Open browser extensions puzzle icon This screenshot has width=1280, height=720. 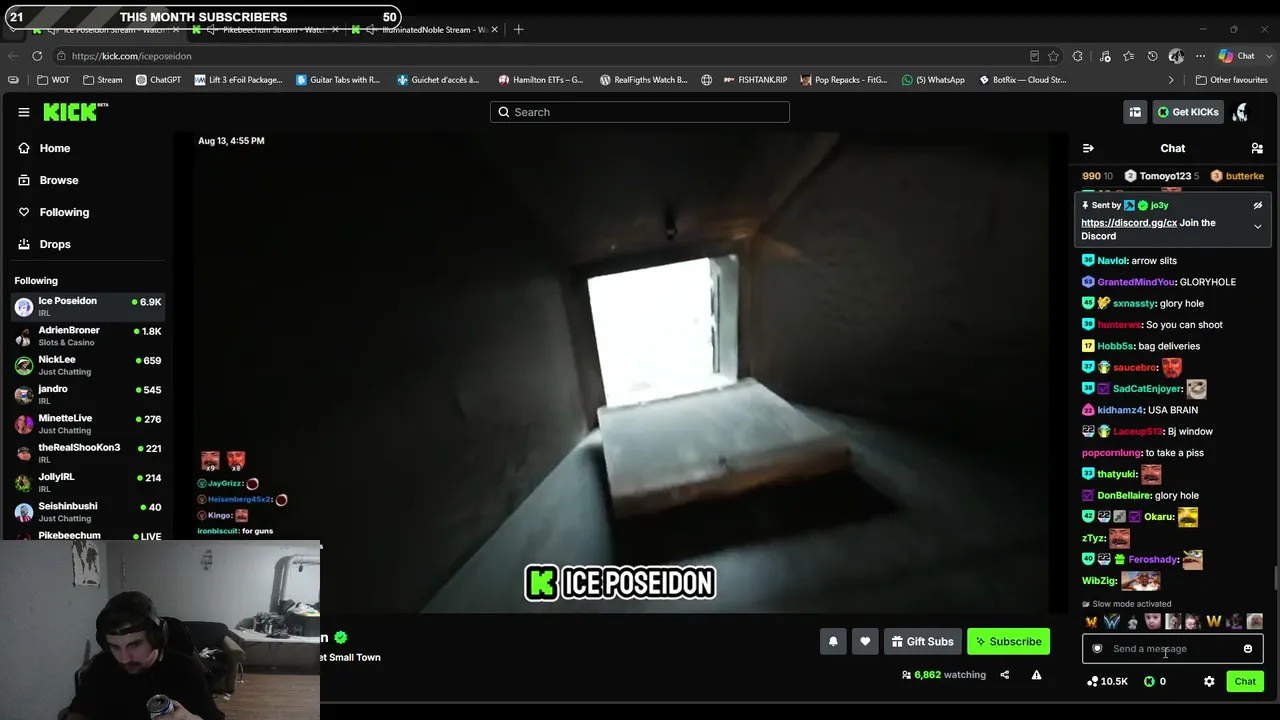point(1078,56)
